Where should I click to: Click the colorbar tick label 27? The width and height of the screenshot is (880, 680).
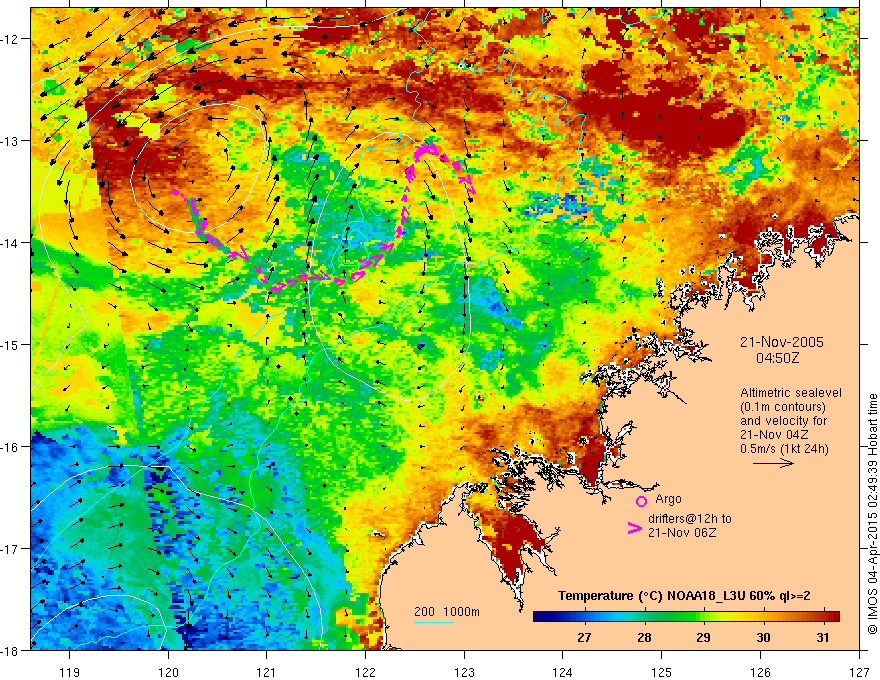(x=584, y=638)
